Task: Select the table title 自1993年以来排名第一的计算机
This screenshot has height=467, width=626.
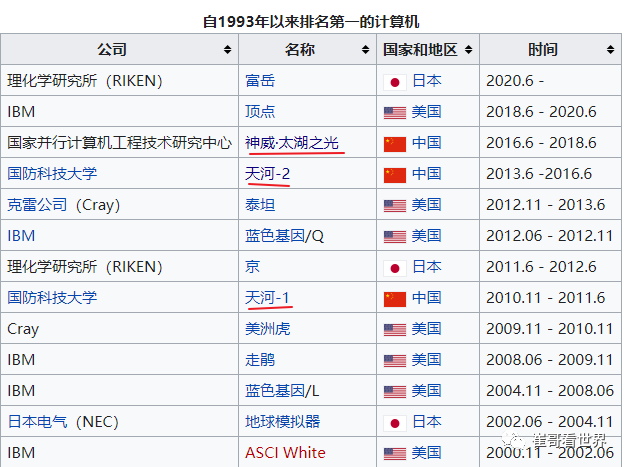Action: 311,22
